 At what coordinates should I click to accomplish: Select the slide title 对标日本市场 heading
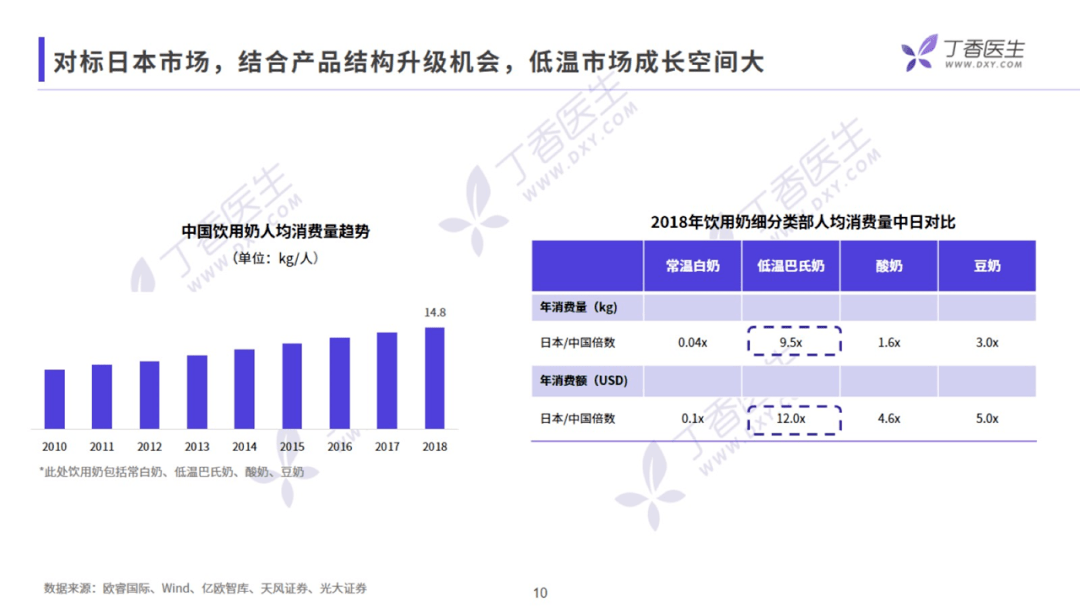click(x=408, y=62)
